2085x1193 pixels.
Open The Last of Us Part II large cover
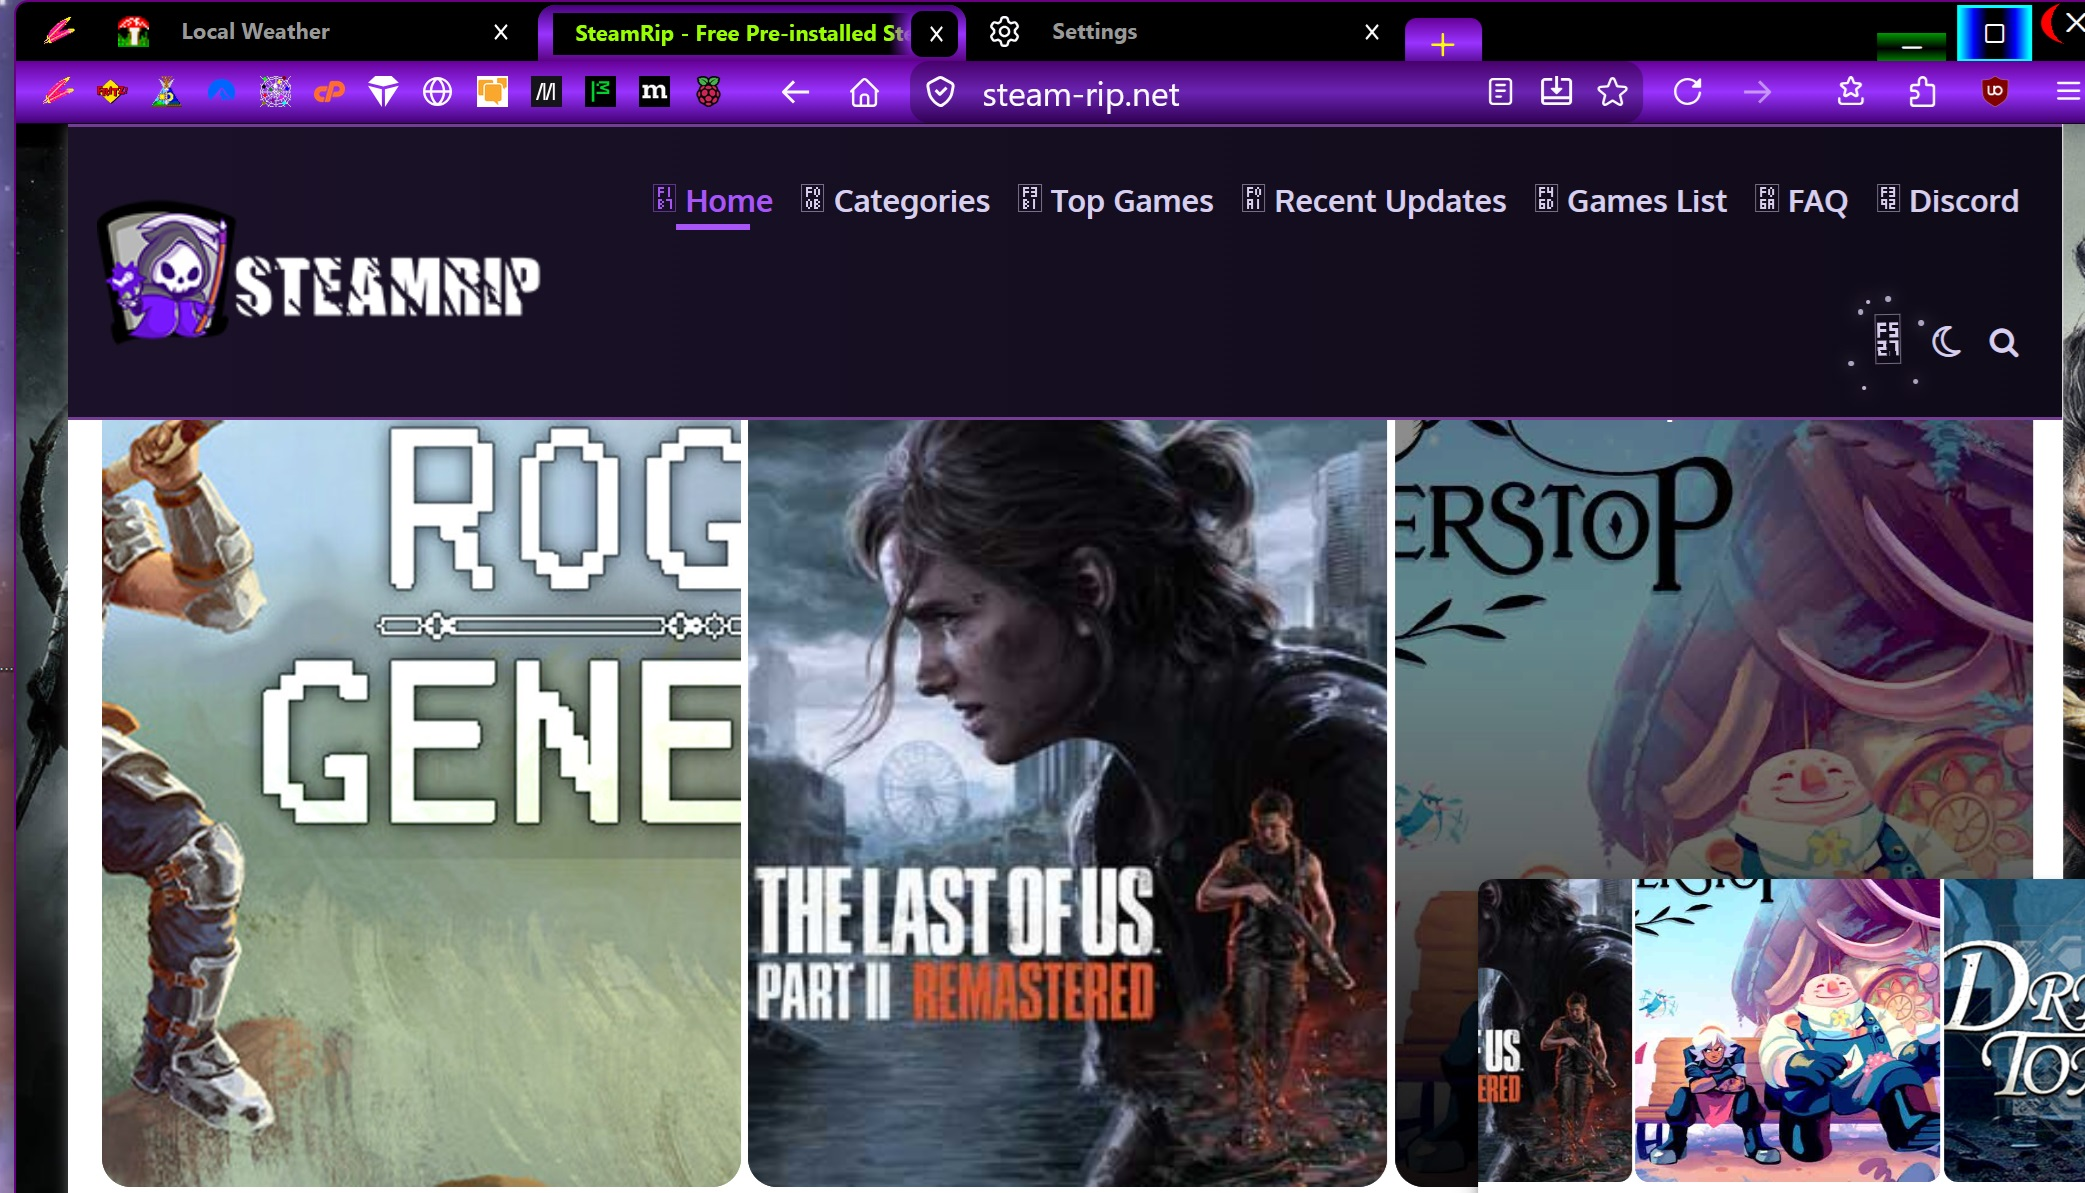point(1067,803)
